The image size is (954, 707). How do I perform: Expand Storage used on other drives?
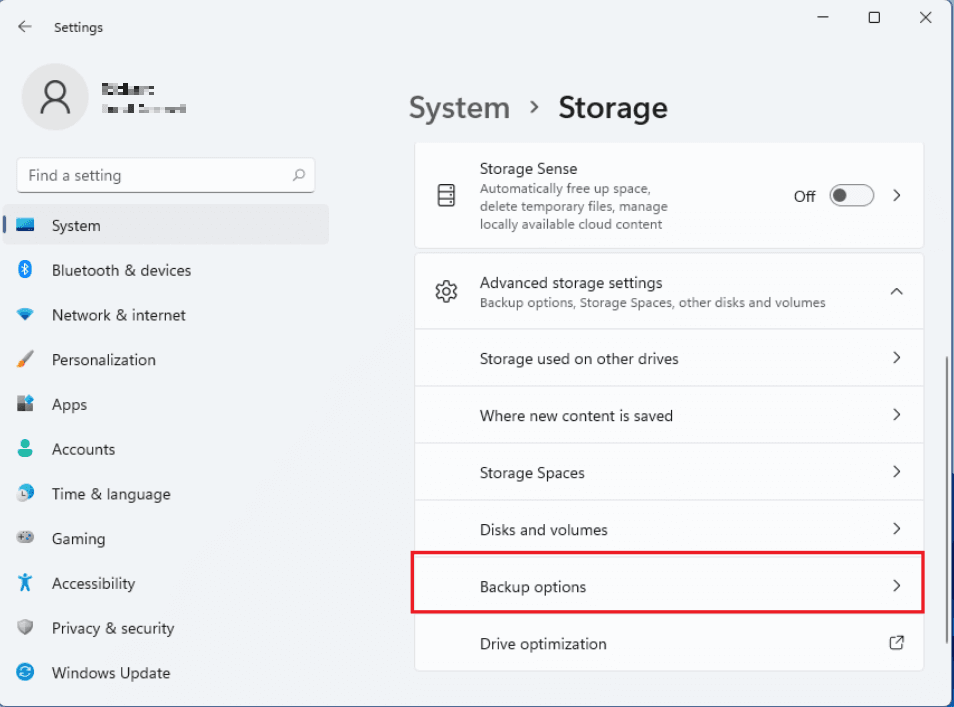668,358
